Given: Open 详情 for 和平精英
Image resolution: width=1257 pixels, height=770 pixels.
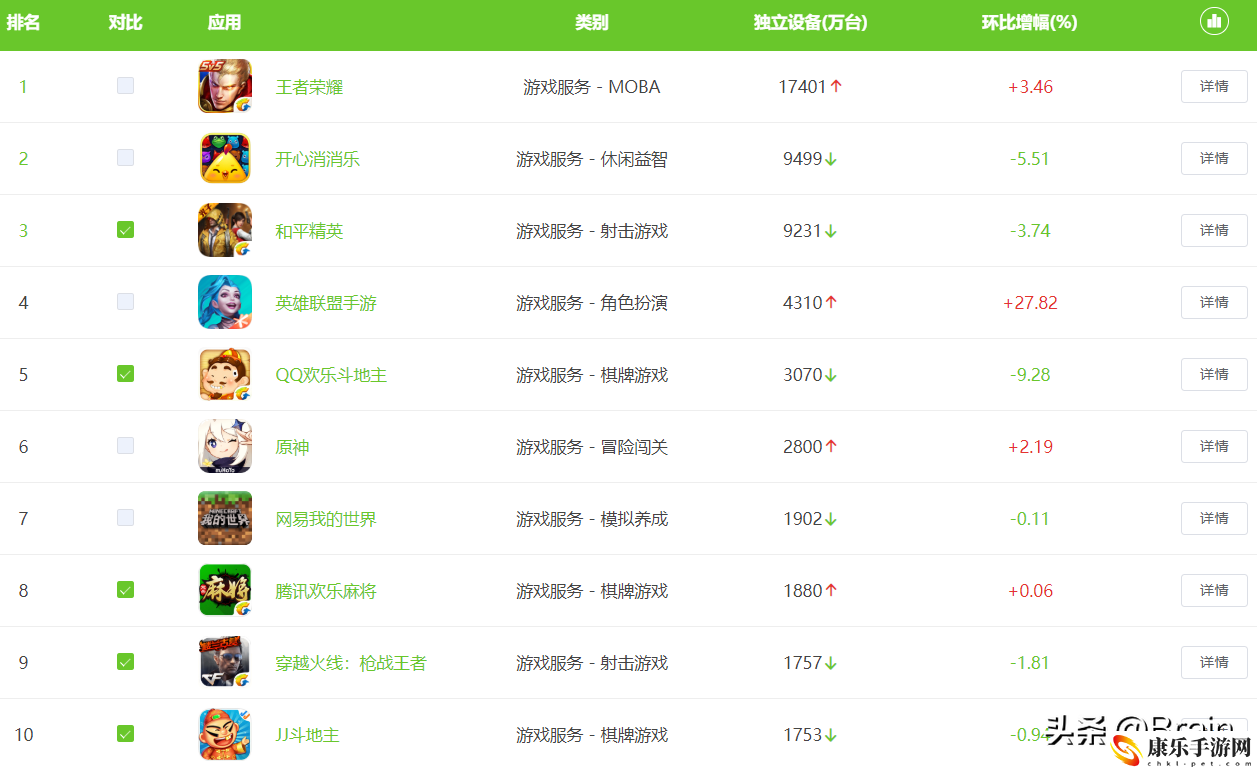Looking at the screenshot, I should 1214,230.
